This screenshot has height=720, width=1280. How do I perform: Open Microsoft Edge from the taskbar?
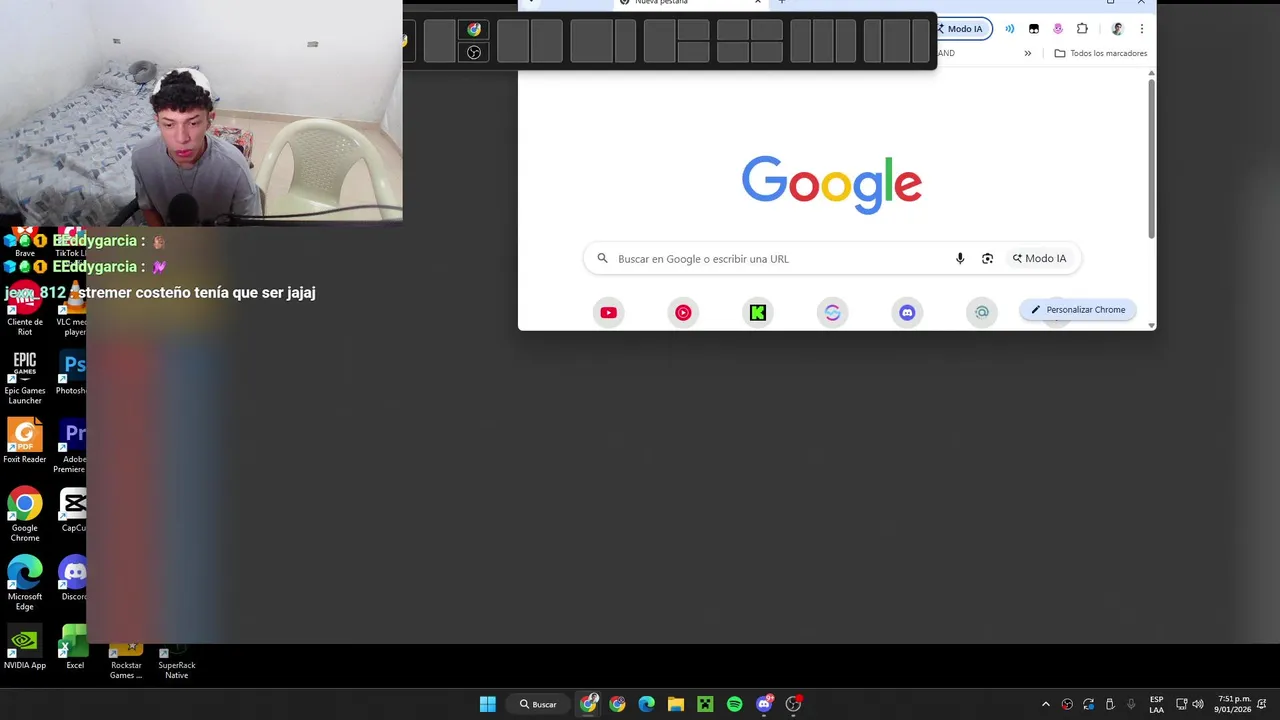[647, 704]
